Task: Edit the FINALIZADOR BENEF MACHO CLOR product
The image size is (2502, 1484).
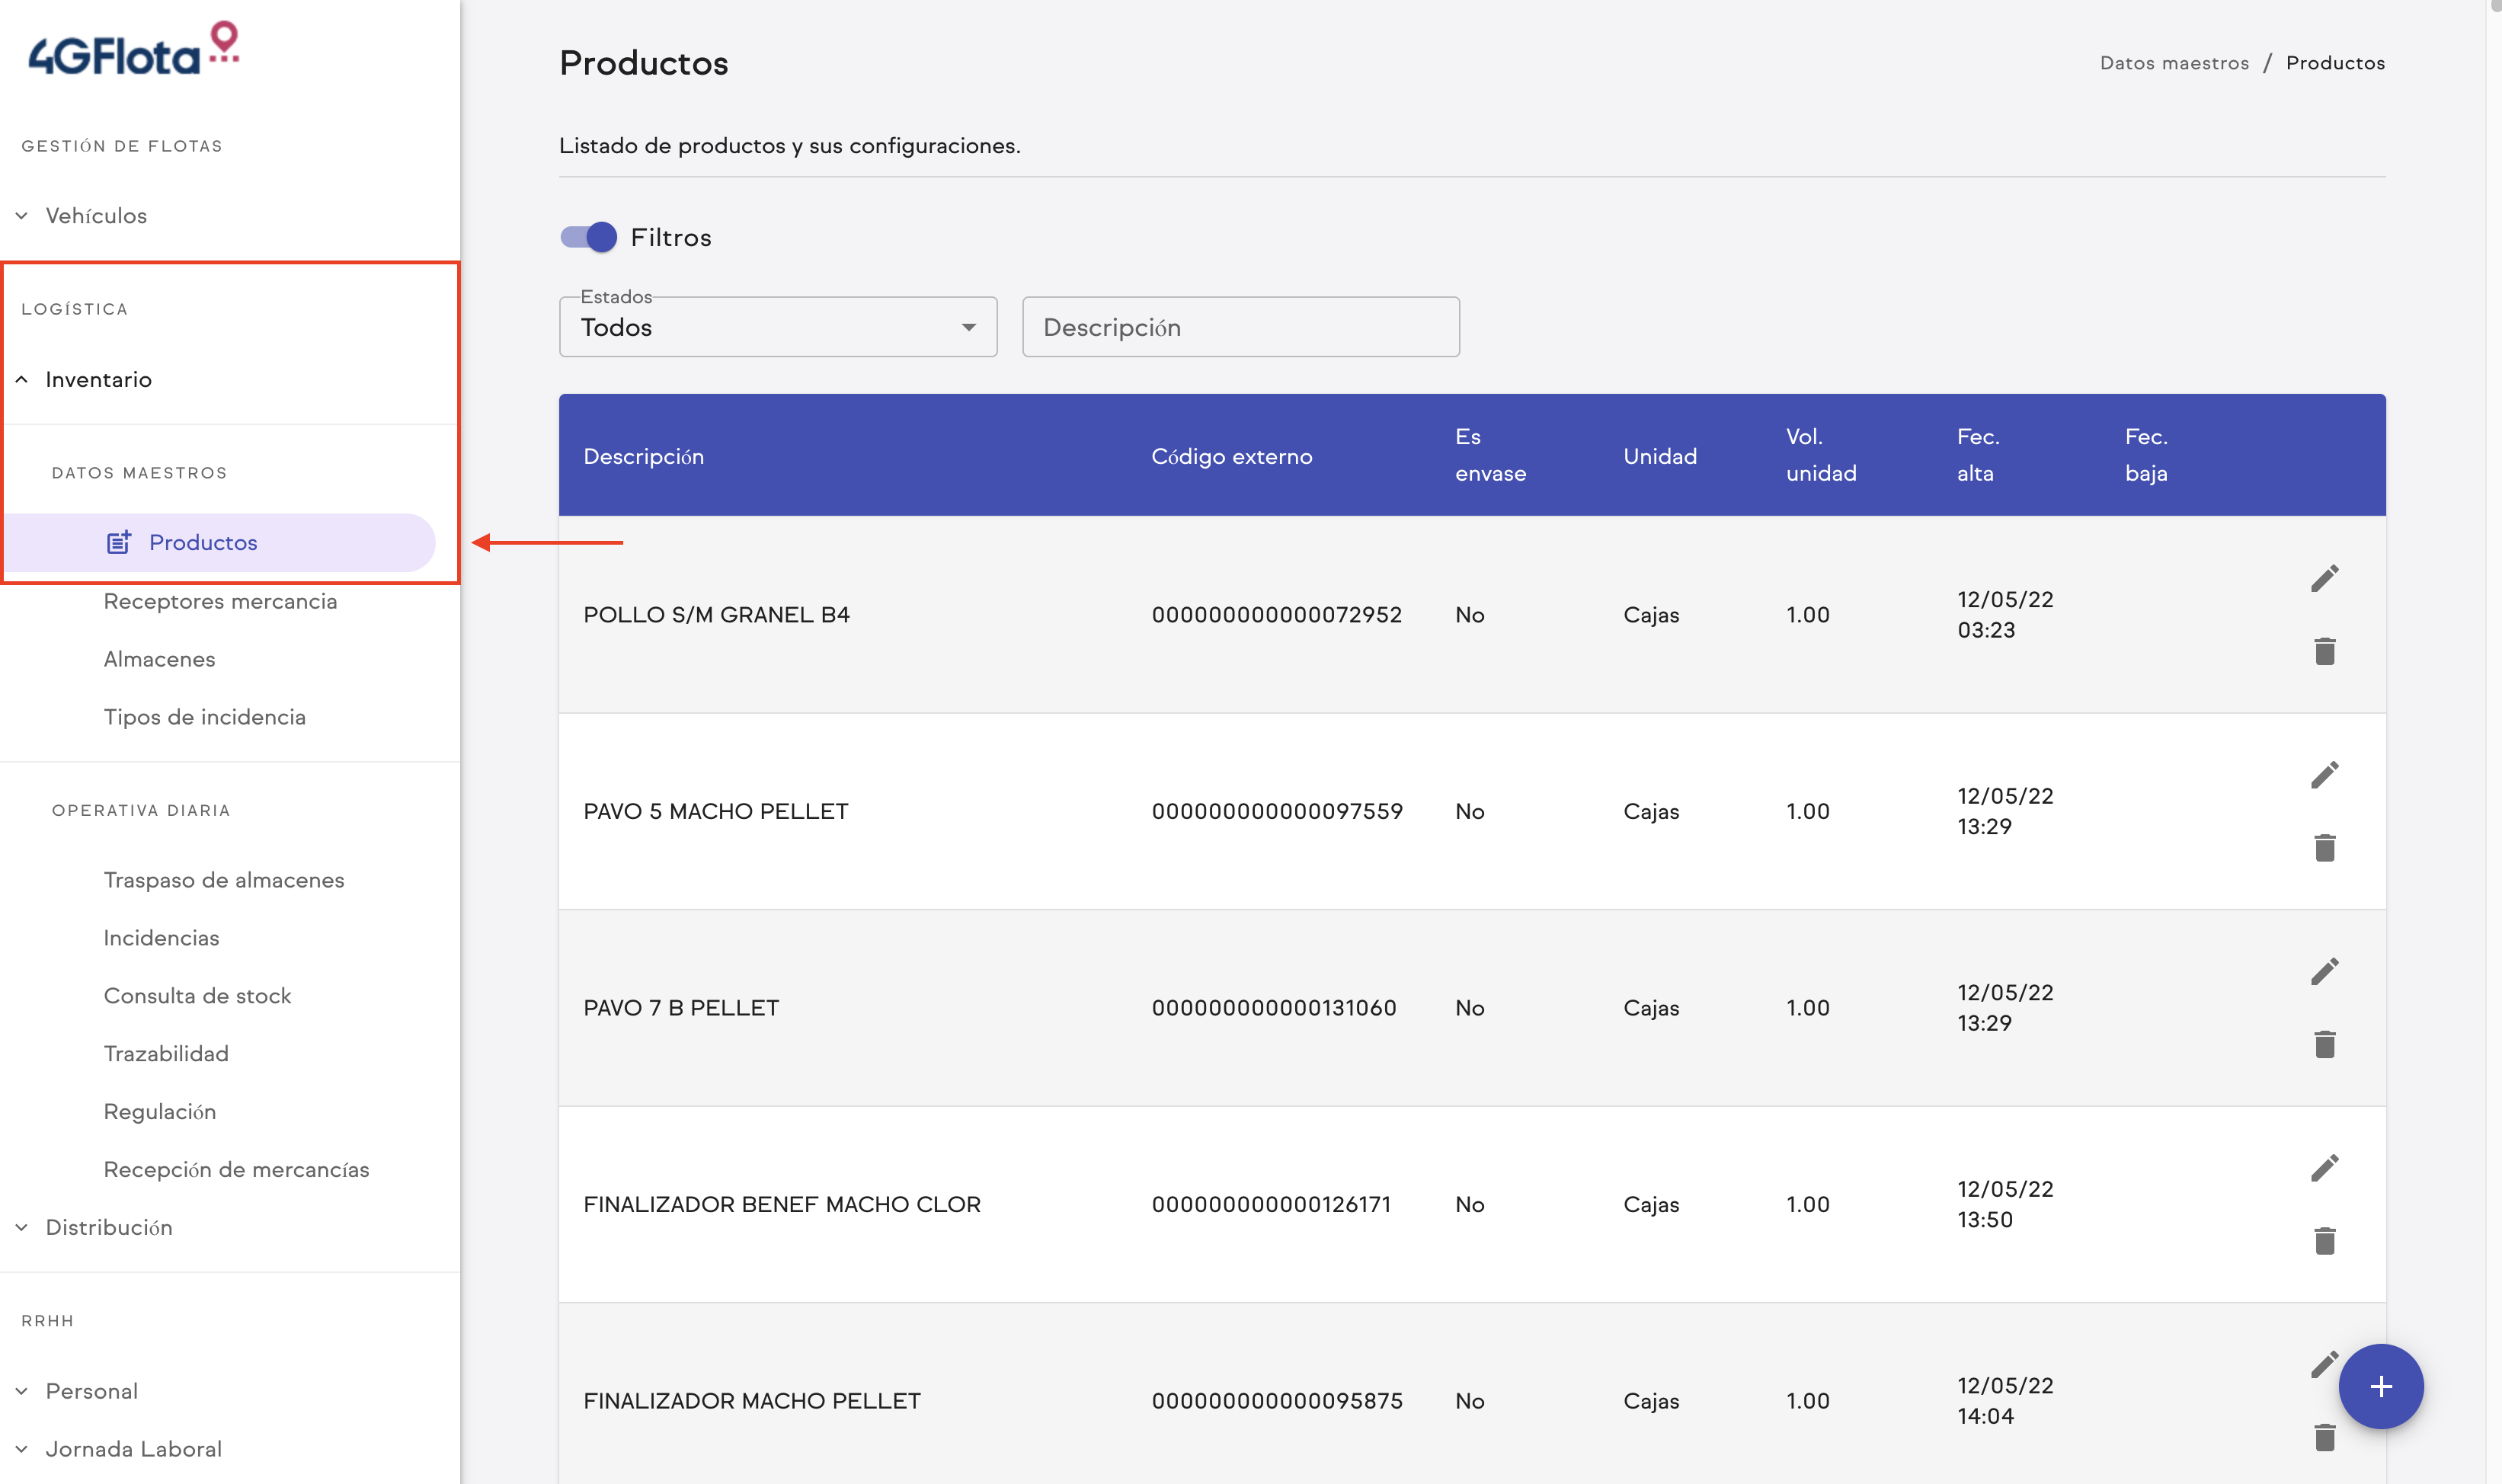Action: (x=2326, y=1167)
